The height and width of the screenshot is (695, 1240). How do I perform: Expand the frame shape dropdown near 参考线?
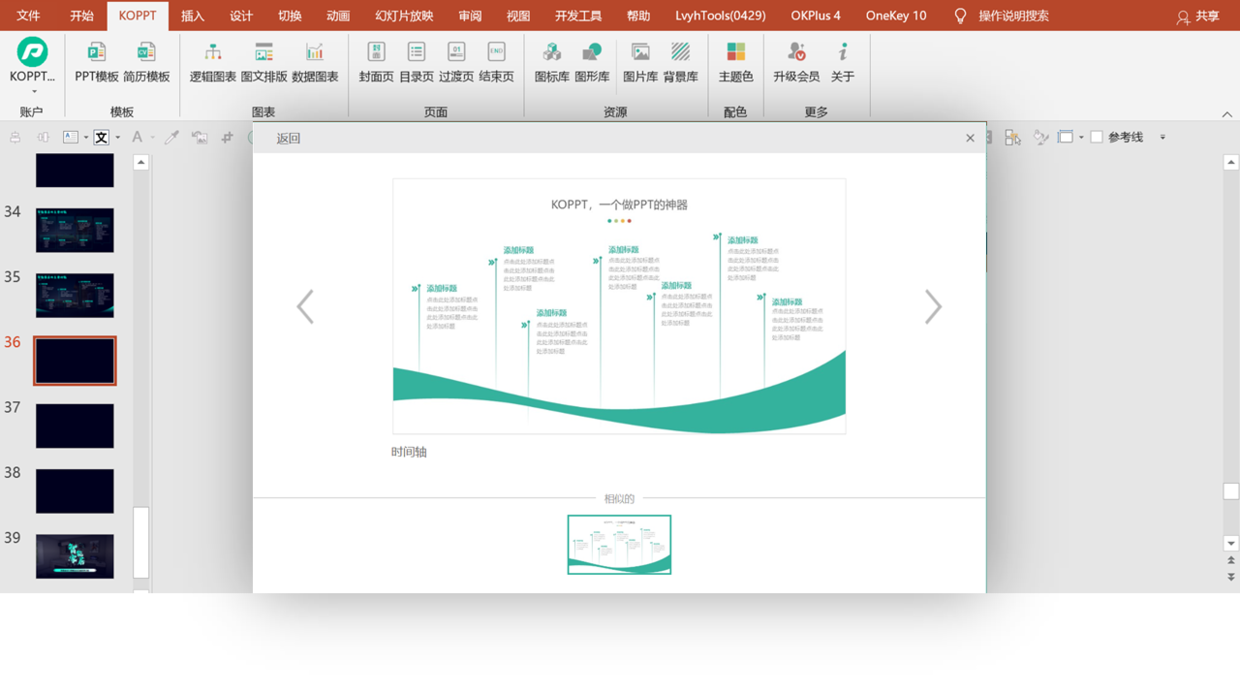pos(1081,137)
